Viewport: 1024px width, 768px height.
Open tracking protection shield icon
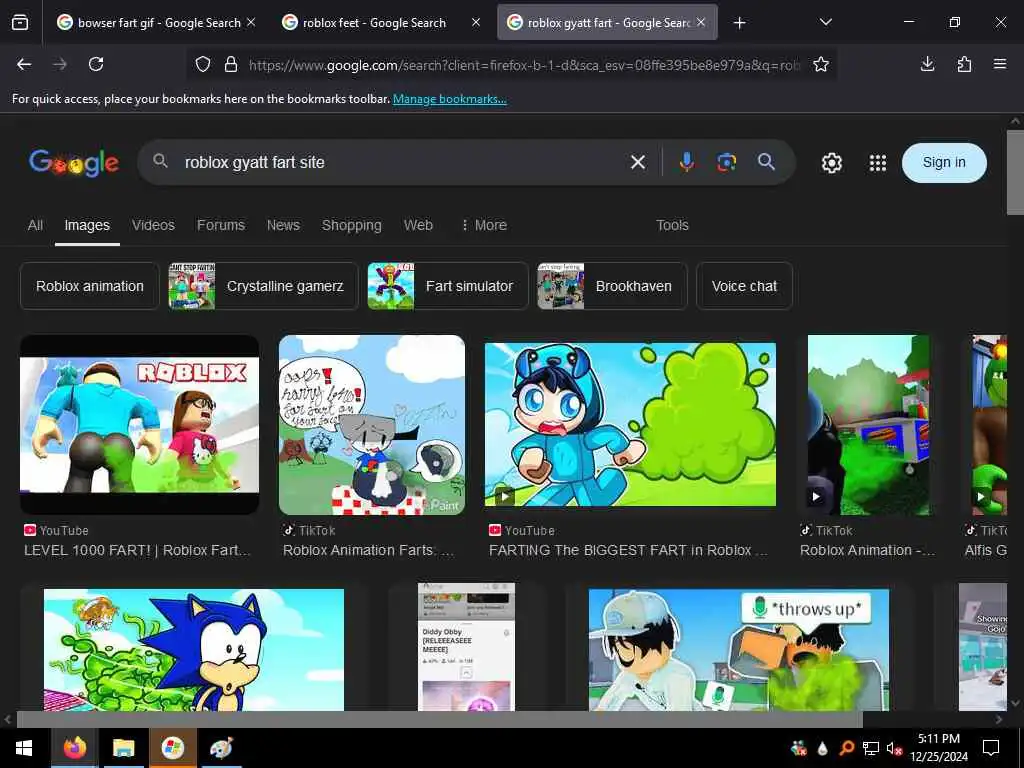point(203,64)
